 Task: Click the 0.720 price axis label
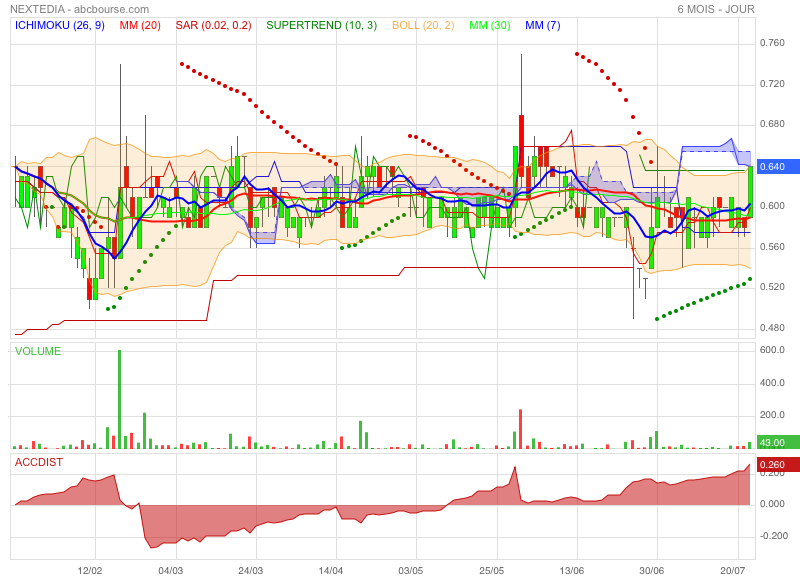tap(772, 84)
